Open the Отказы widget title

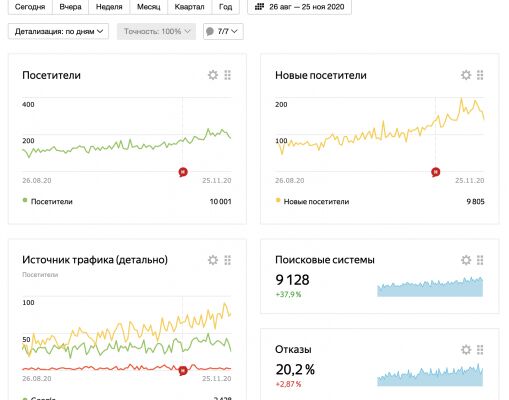click(x=293, y=349)
